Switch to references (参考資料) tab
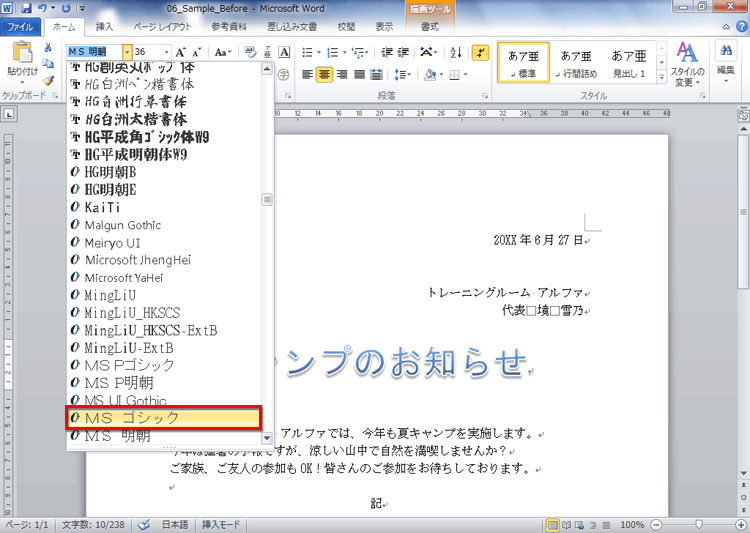This screenshot has height=533, width=750. click(x=229, y=27)
